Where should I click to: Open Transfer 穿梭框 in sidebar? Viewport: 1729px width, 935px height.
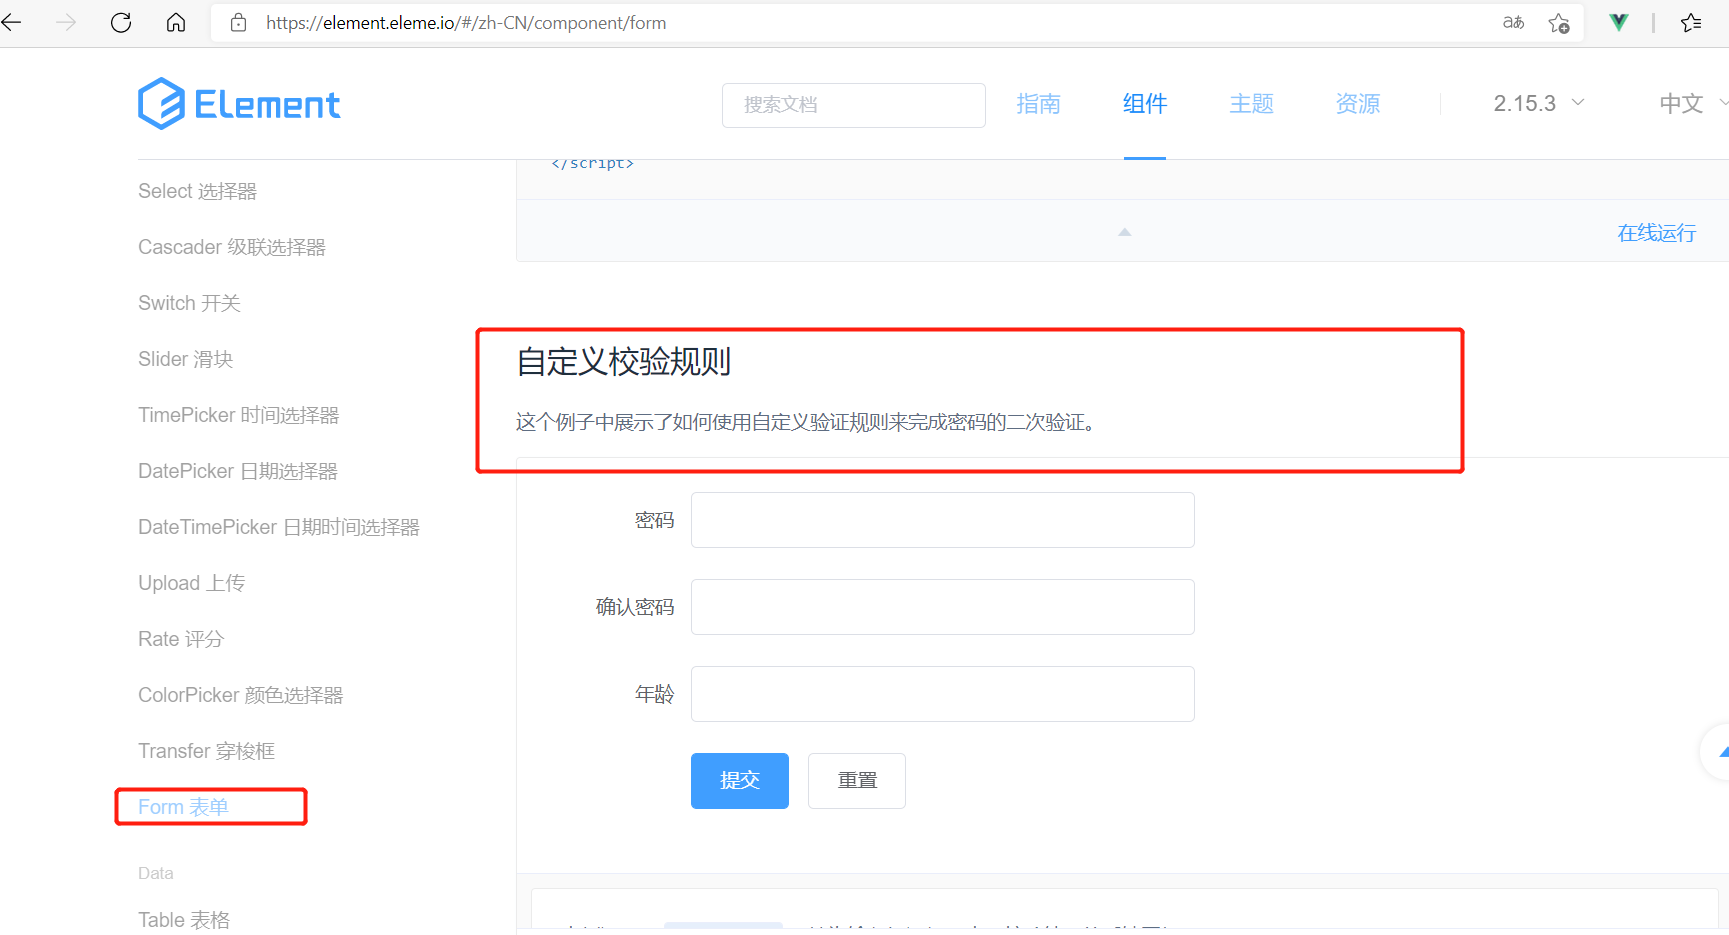click(206, 751)
